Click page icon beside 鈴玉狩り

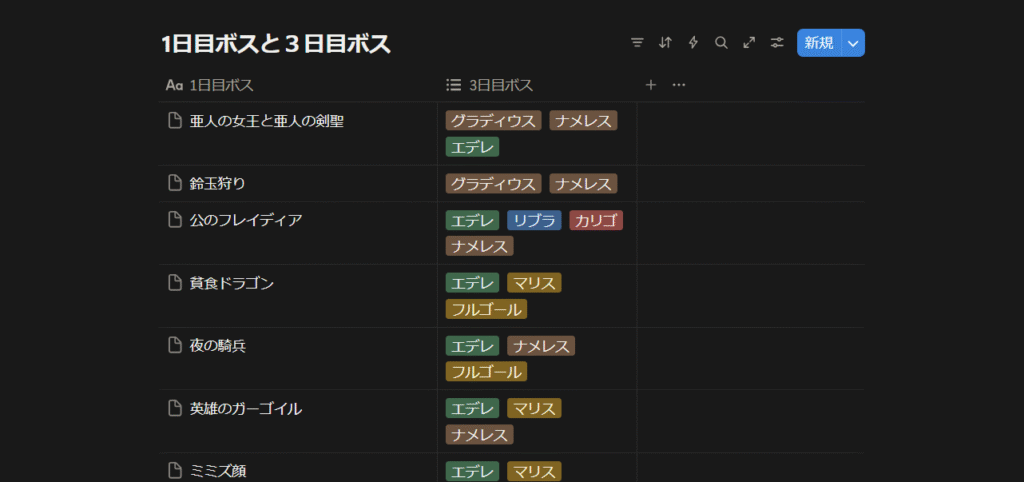coord(175,183)
